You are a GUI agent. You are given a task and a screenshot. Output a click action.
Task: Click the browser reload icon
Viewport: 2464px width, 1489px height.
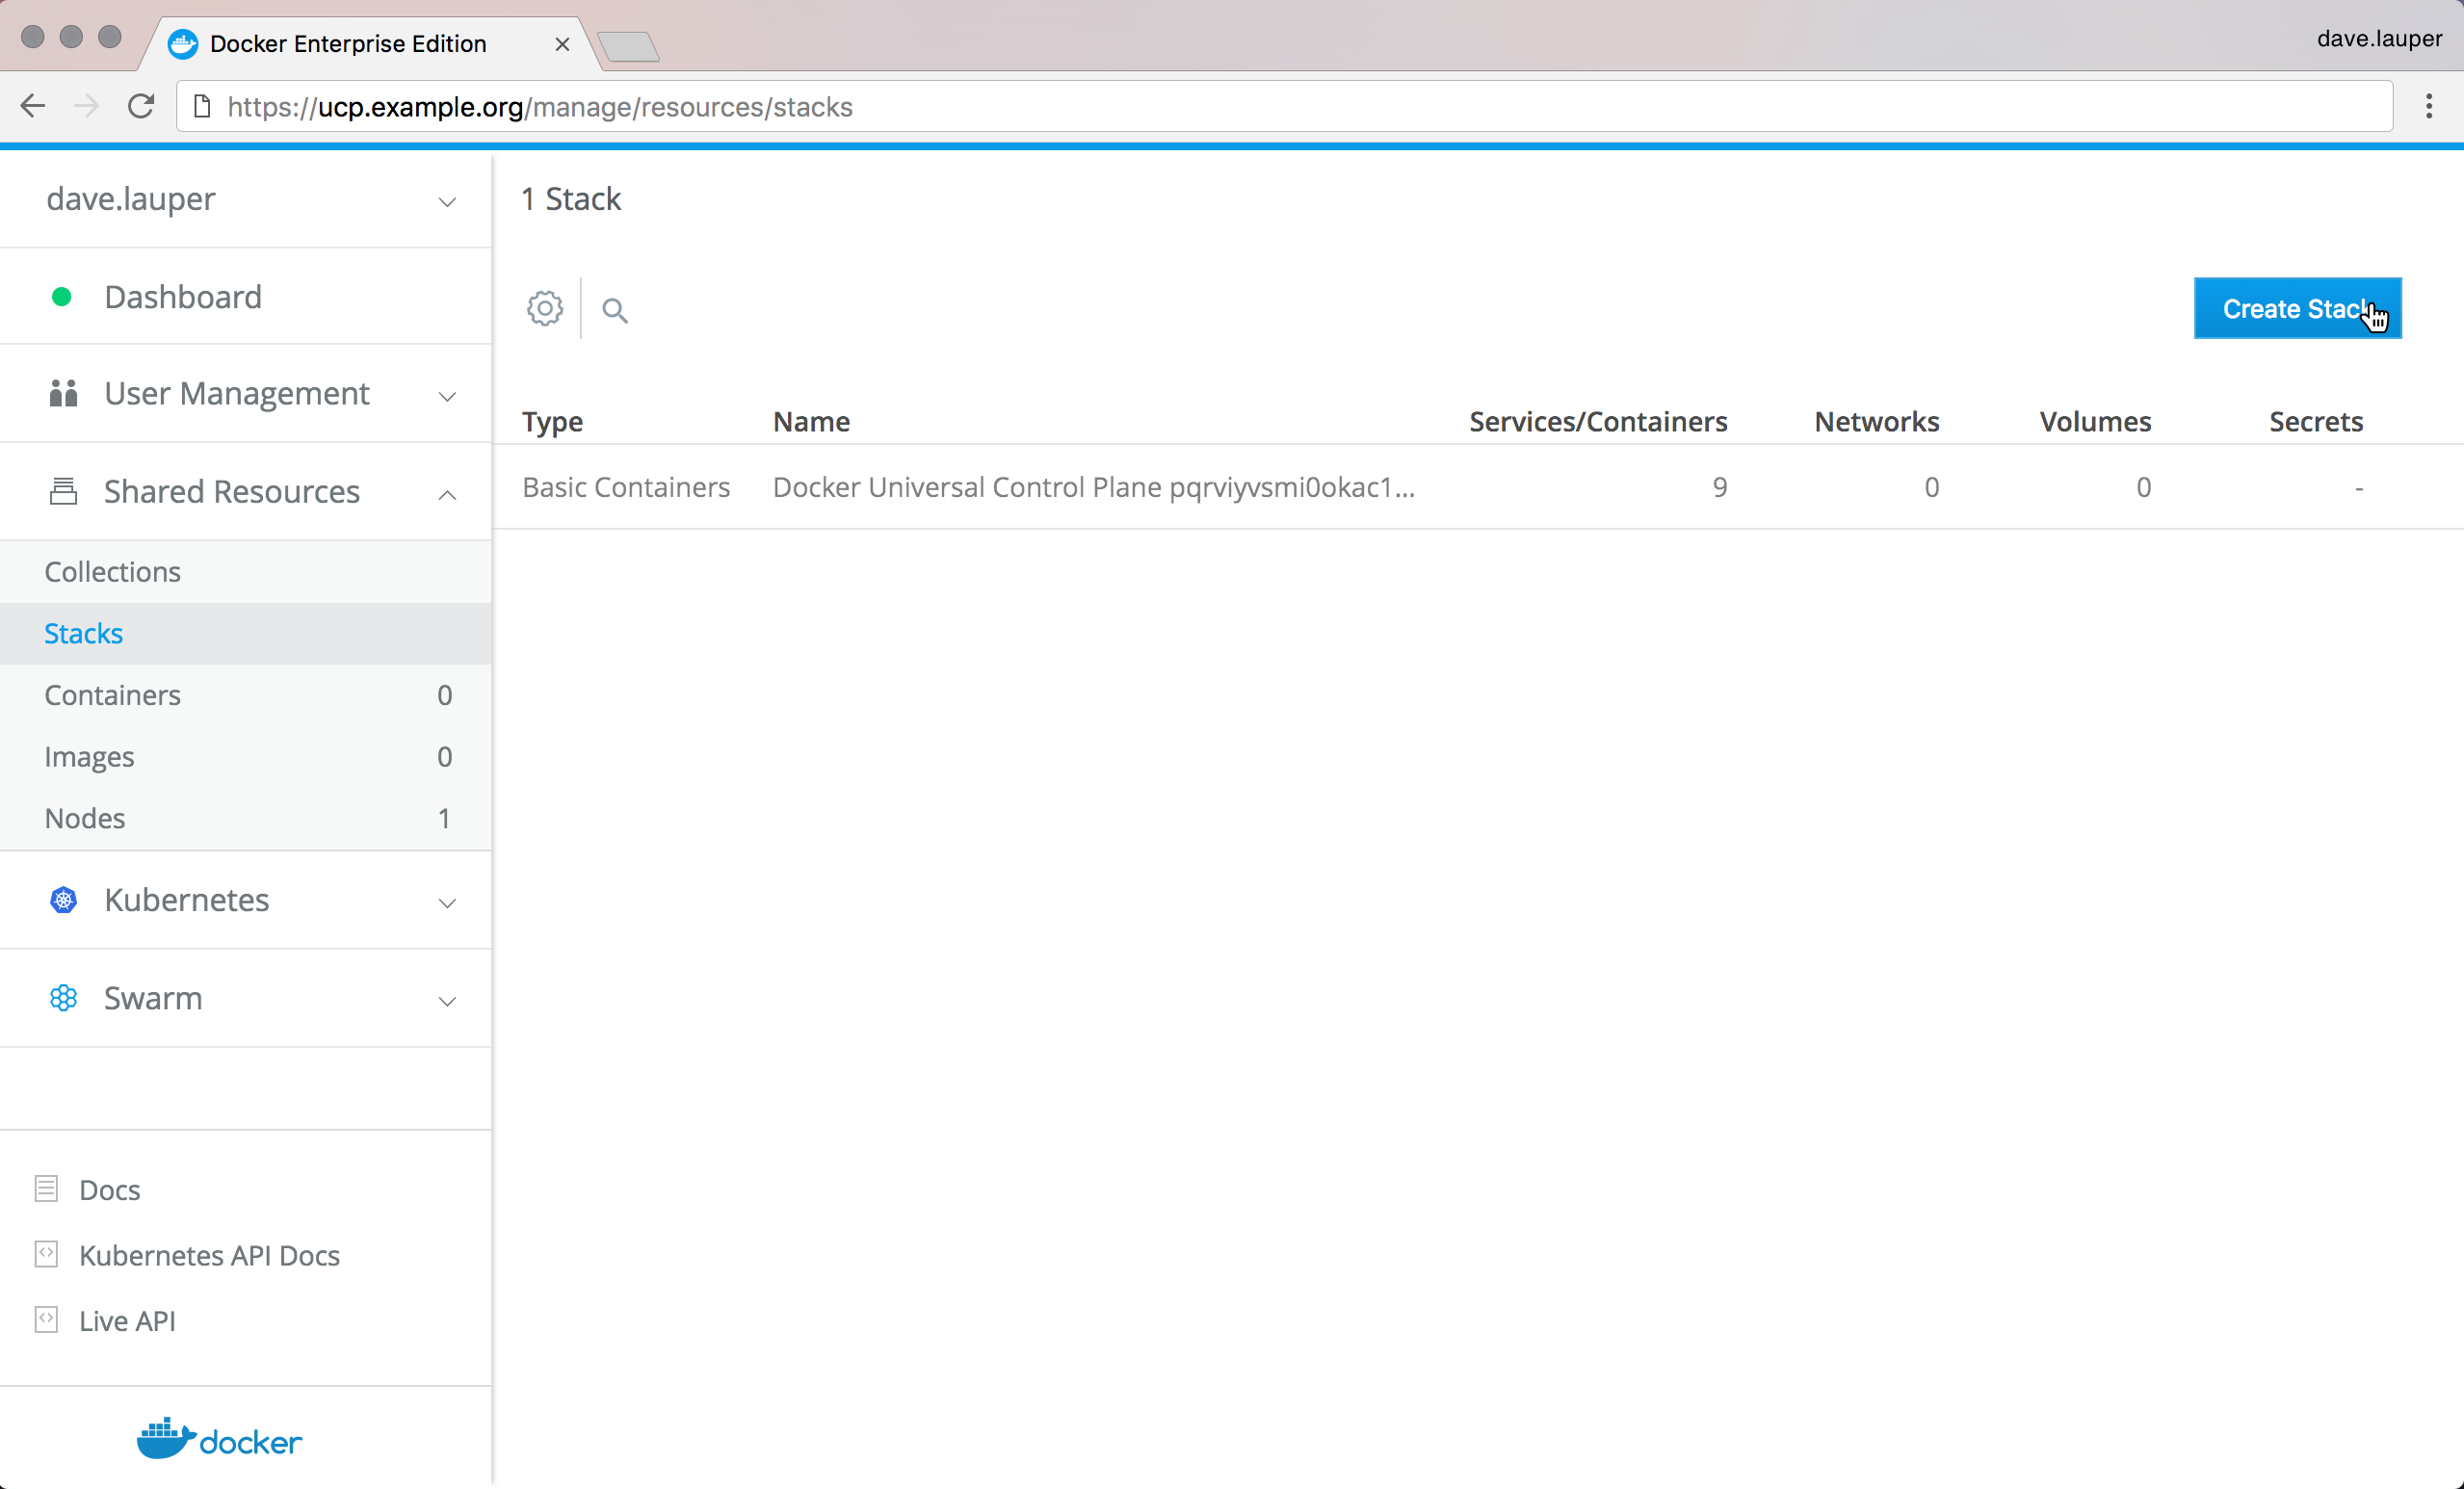click(141, 106)
